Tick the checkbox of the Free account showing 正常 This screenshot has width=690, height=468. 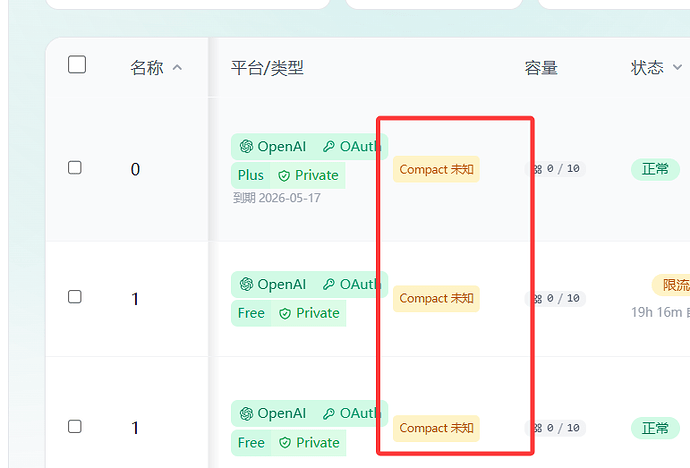click(75, 426)
